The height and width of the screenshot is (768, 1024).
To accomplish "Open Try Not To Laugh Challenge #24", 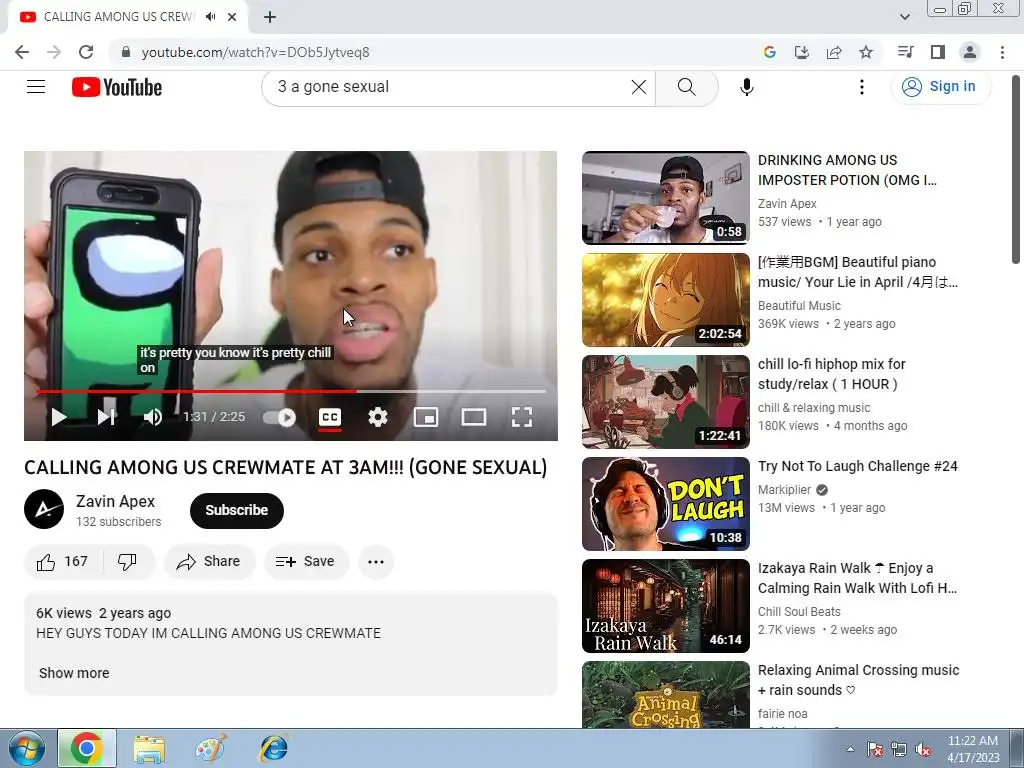I will point(857,466).
